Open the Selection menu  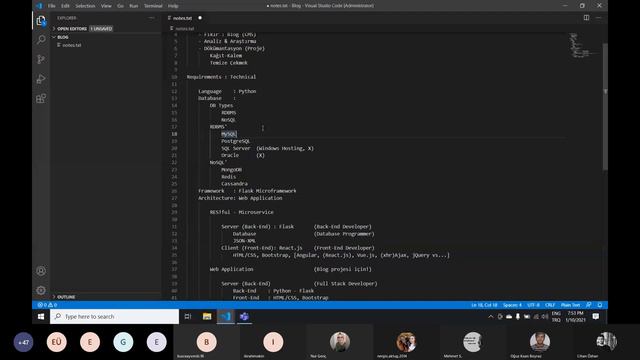(x=85, y=6)
